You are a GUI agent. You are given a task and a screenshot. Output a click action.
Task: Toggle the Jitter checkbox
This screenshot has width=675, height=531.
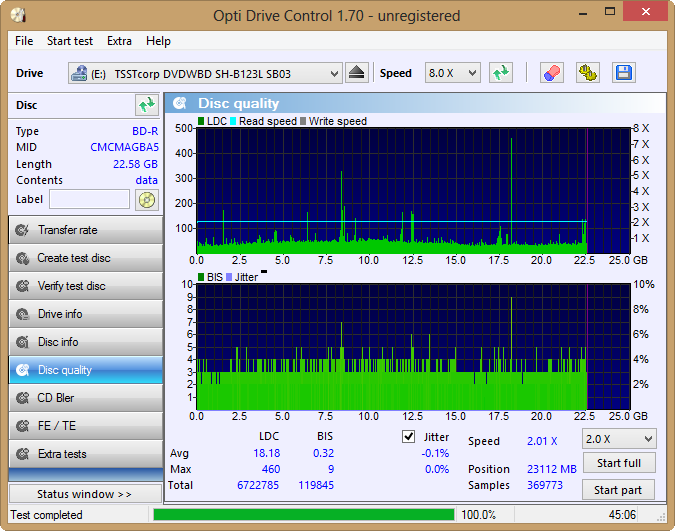(408, 437)
